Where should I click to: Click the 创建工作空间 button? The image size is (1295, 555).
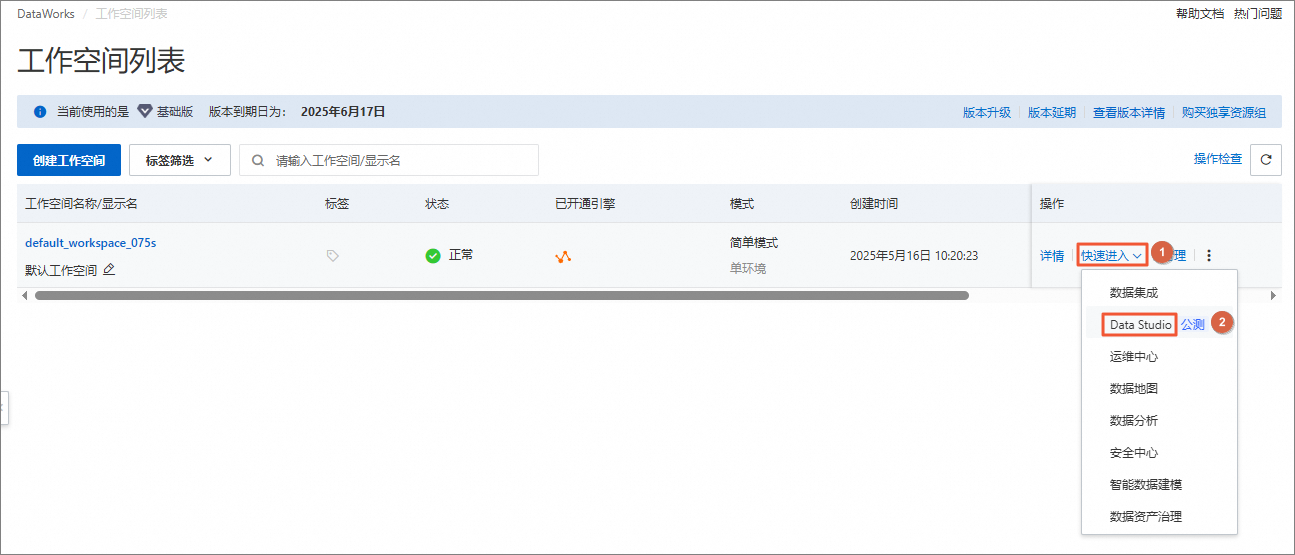coord(69,160)
